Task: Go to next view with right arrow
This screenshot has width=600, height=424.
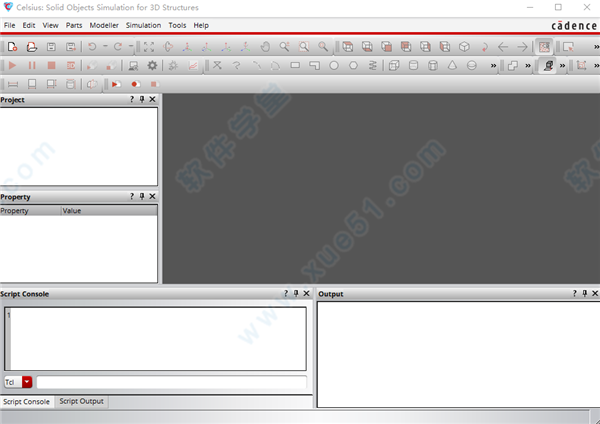Action: click(522, 47)
